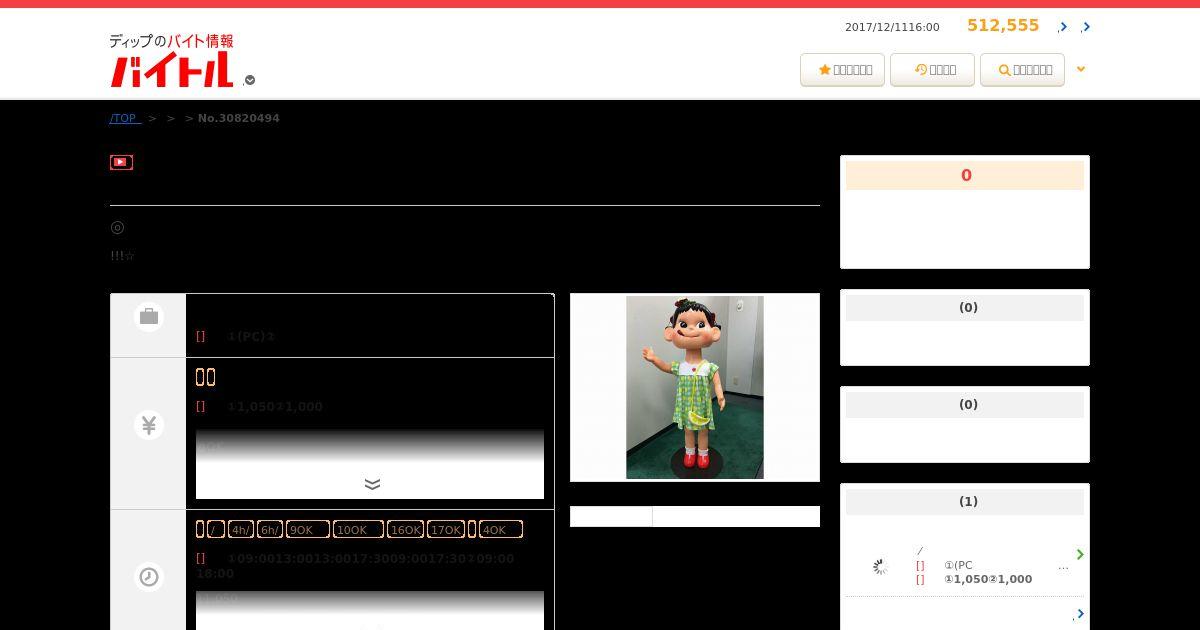The width and height of the screenshot is (1200, 630).
Task: Select the 6h/ shift tag
Action: (x=270, y=529)
